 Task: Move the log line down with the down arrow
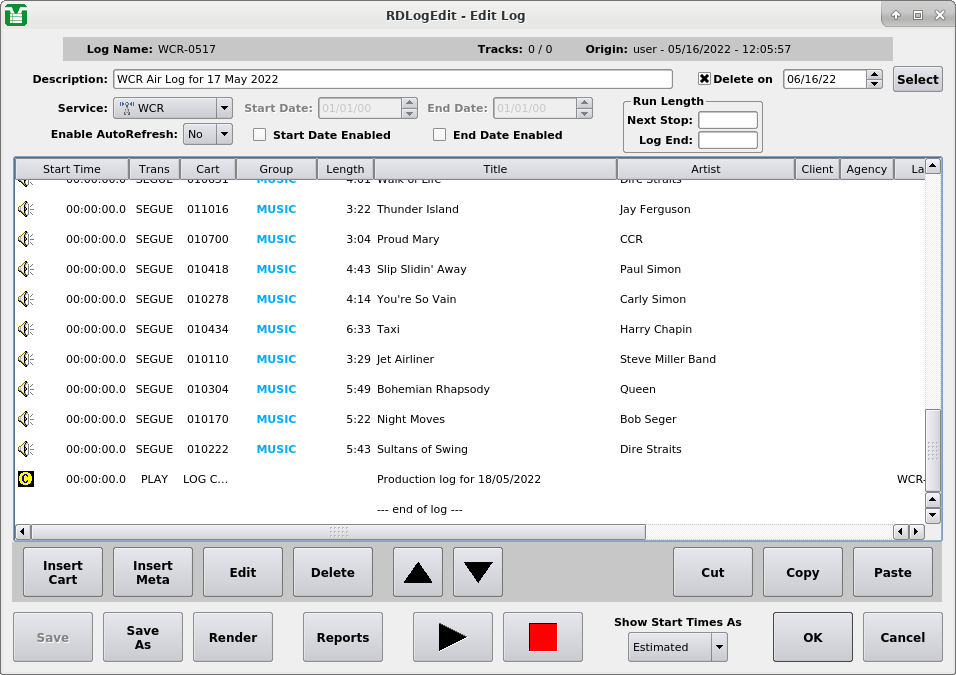[478, 572]
